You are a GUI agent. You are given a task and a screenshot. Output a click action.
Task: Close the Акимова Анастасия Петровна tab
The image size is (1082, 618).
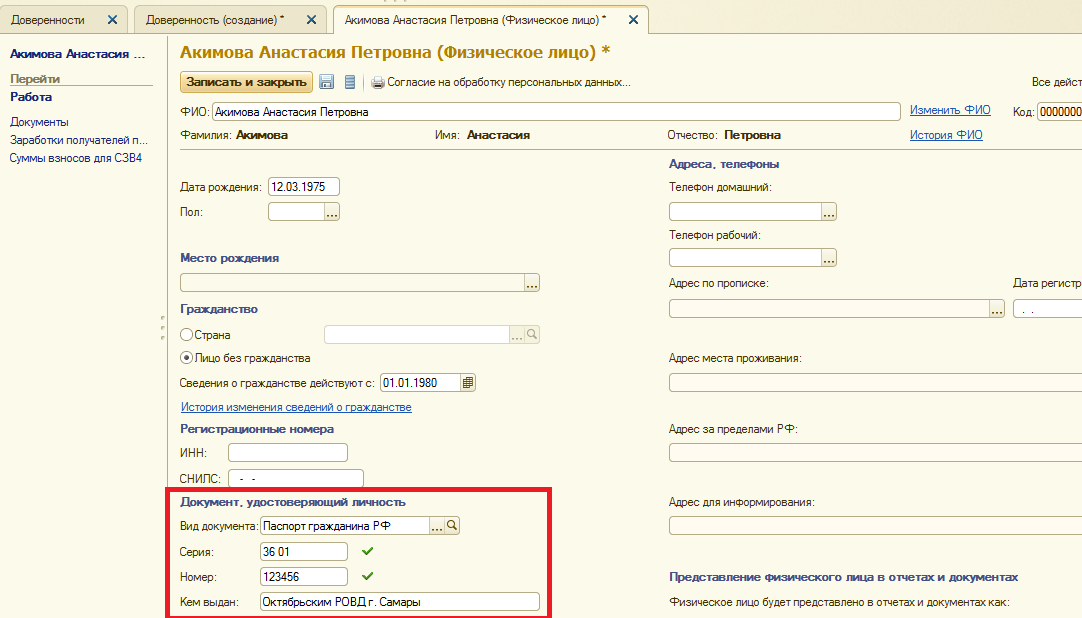click(x=633, y=20)
